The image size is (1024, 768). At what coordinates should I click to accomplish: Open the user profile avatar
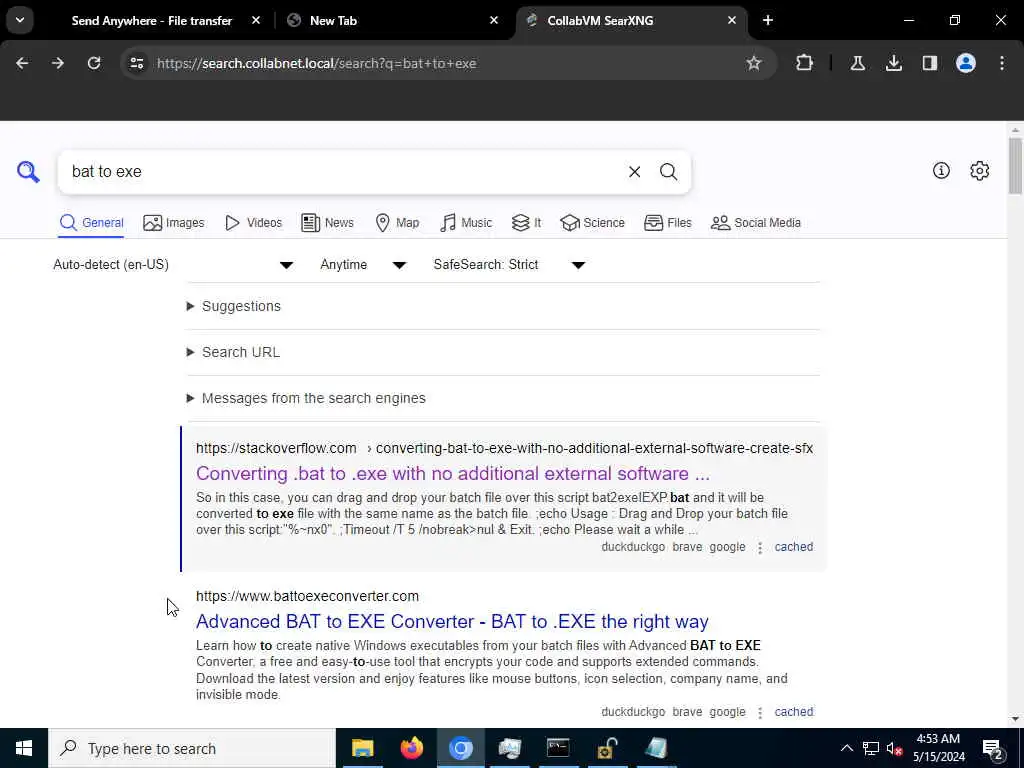(965, 63)
